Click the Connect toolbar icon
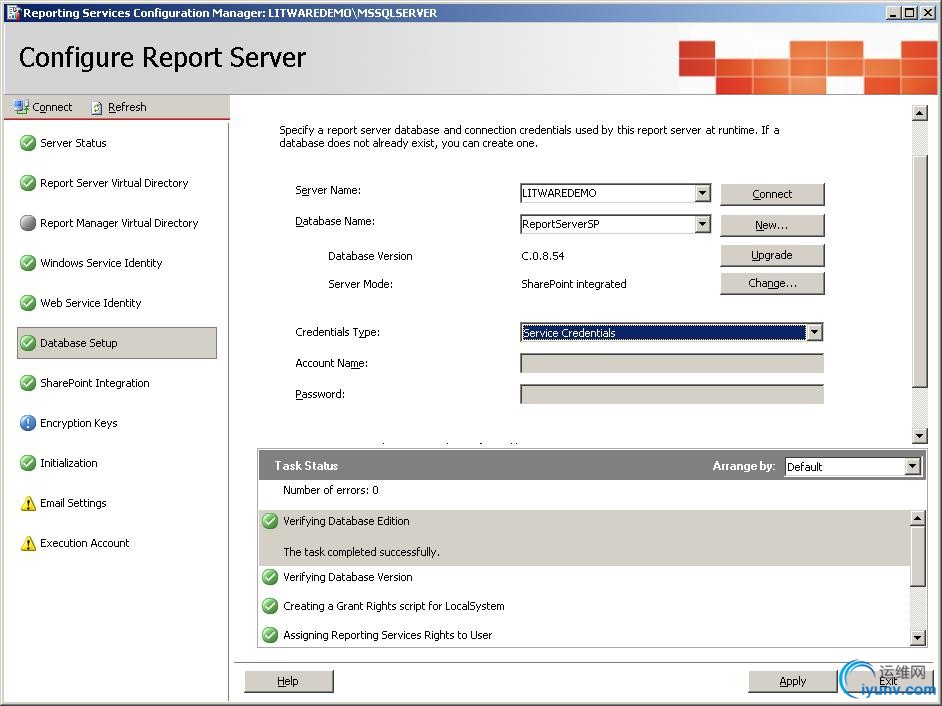The image size is (942, 706). pos(21,107)
